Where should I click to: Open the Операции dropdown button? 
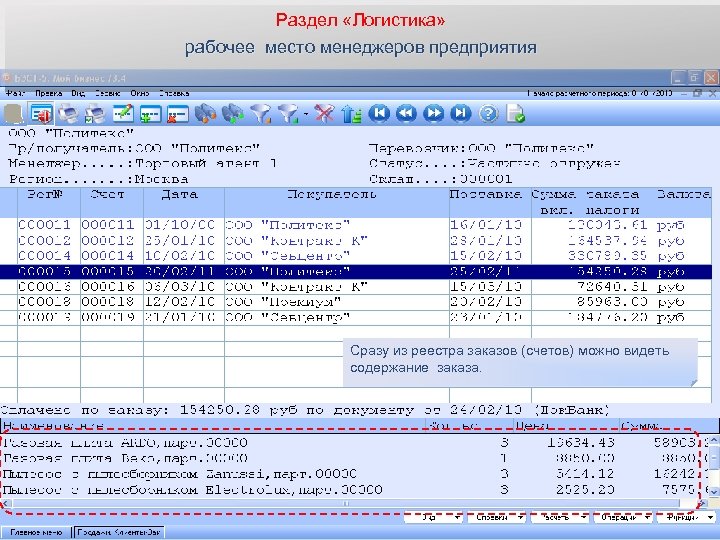(x=623, y=518)
